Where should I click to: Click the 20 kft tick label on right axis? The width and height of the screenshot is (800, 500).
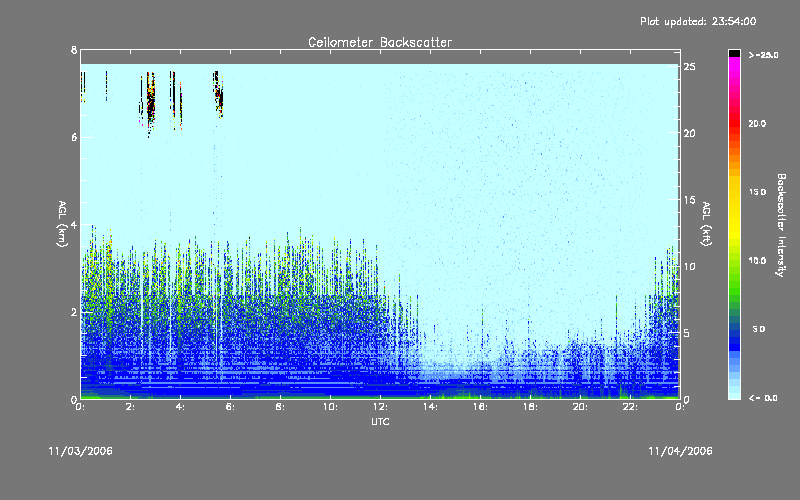(689, 133)
